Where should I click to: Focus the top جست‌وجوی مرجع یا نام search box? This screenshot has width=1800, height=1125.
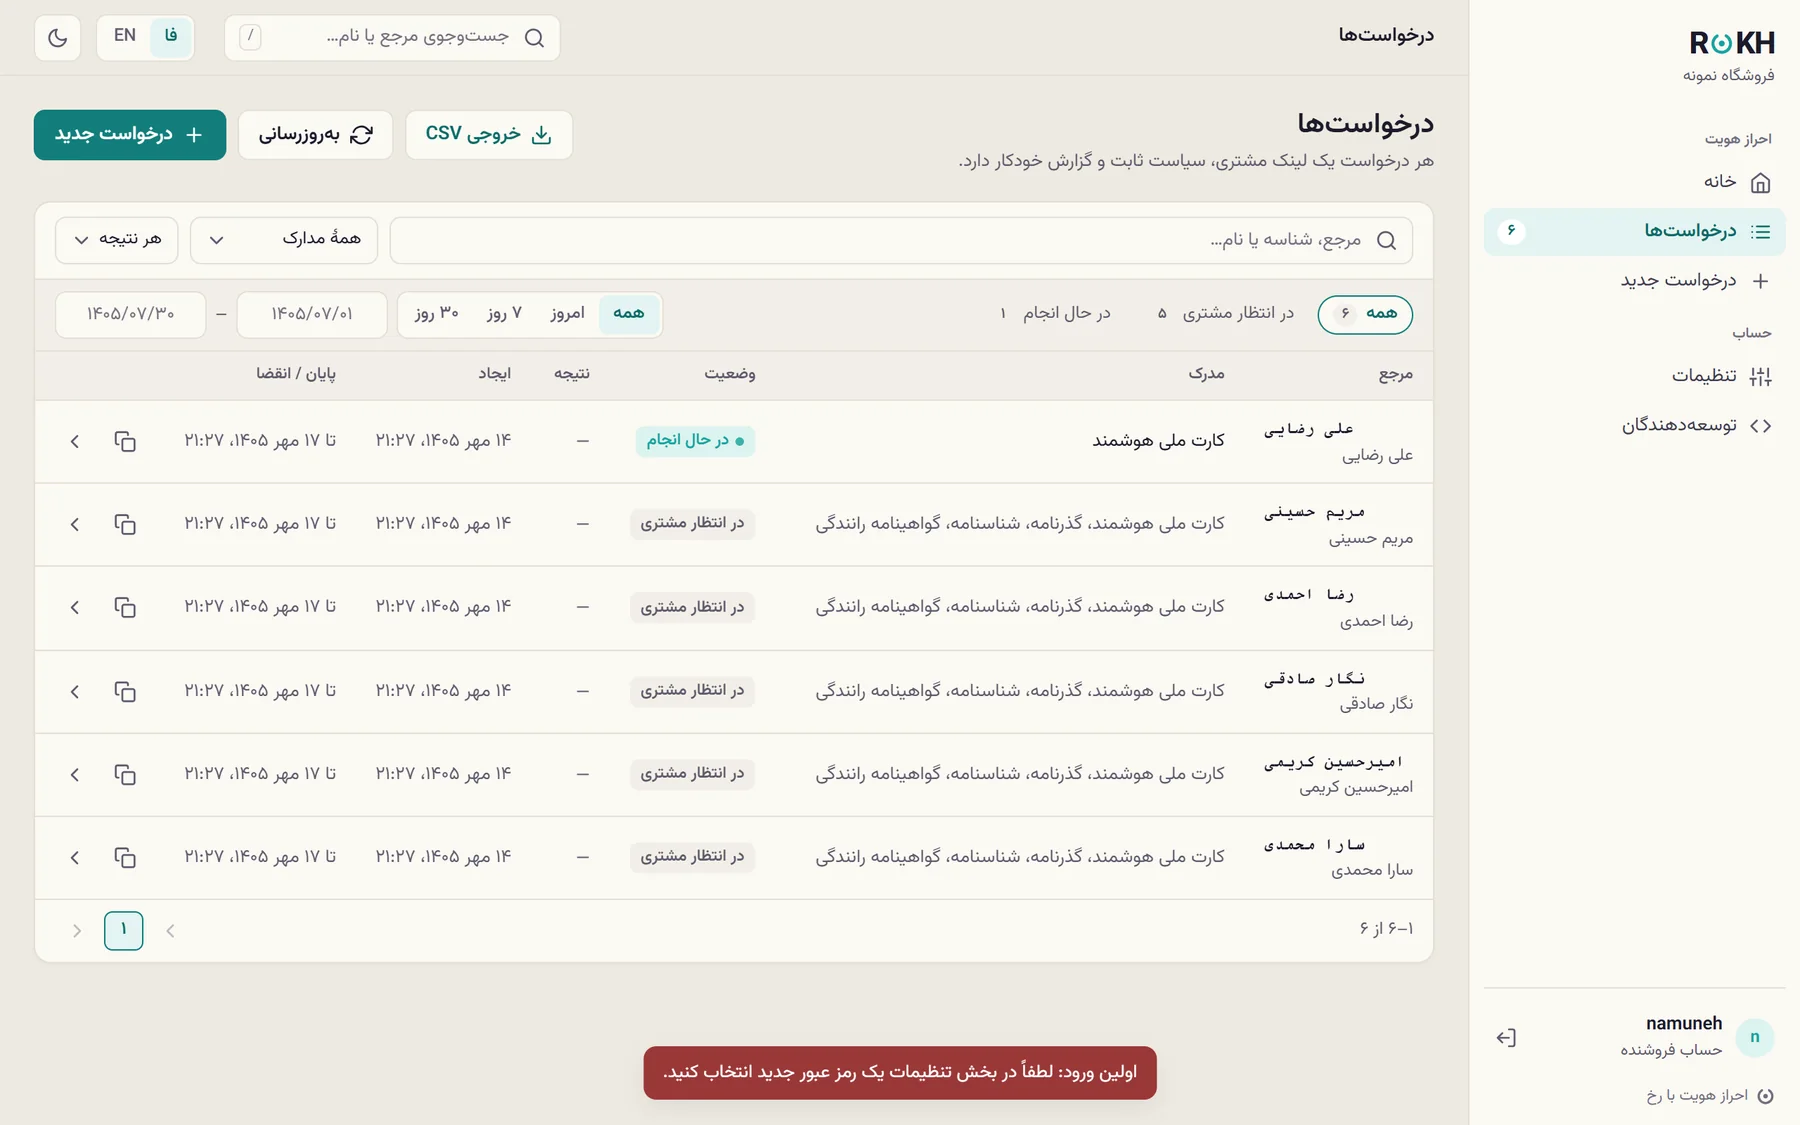click(x=393, y=37)
